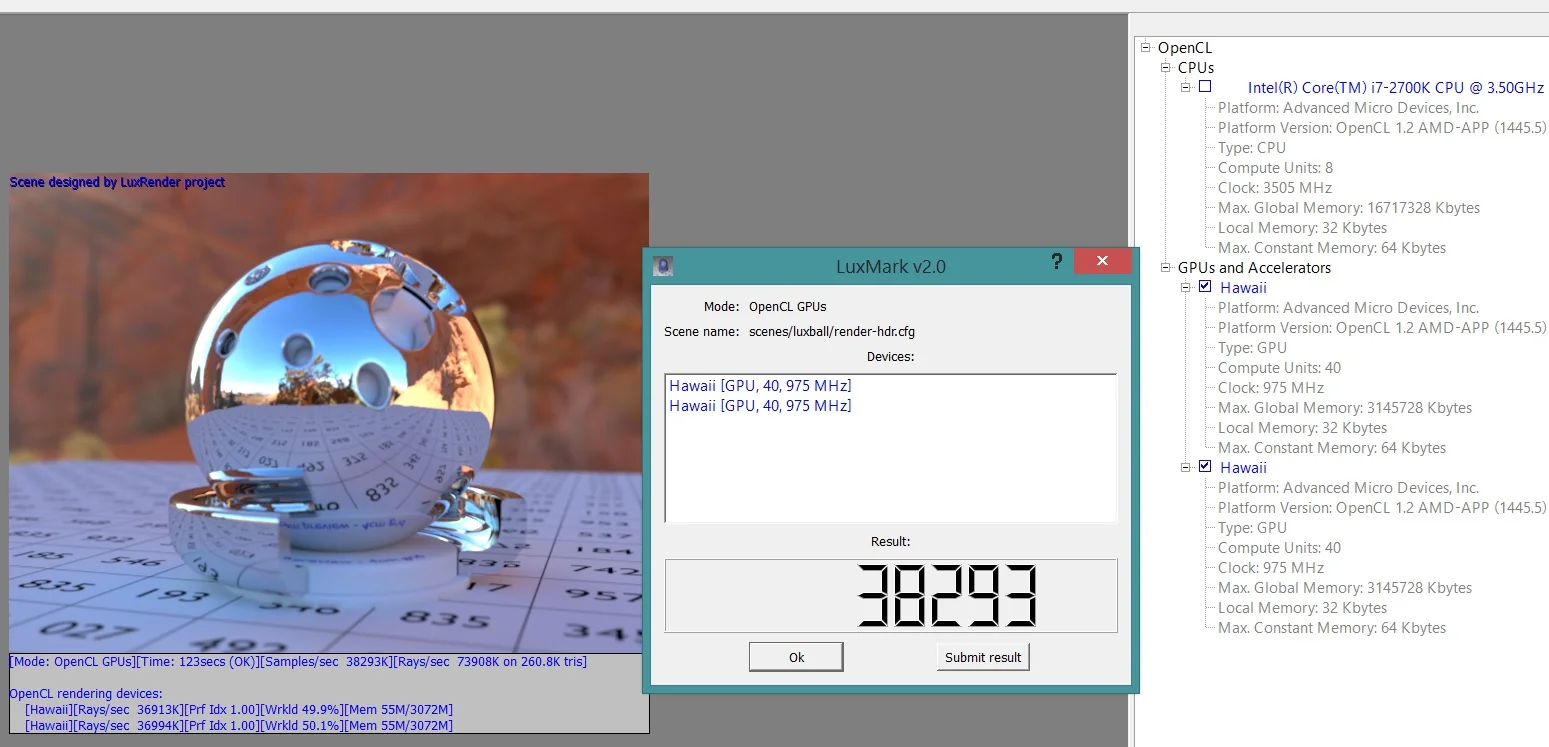This screenshot has width=1549, height=747.
Task: Click the LuxMark dialog title bar icon
Action: pos(663,266)
